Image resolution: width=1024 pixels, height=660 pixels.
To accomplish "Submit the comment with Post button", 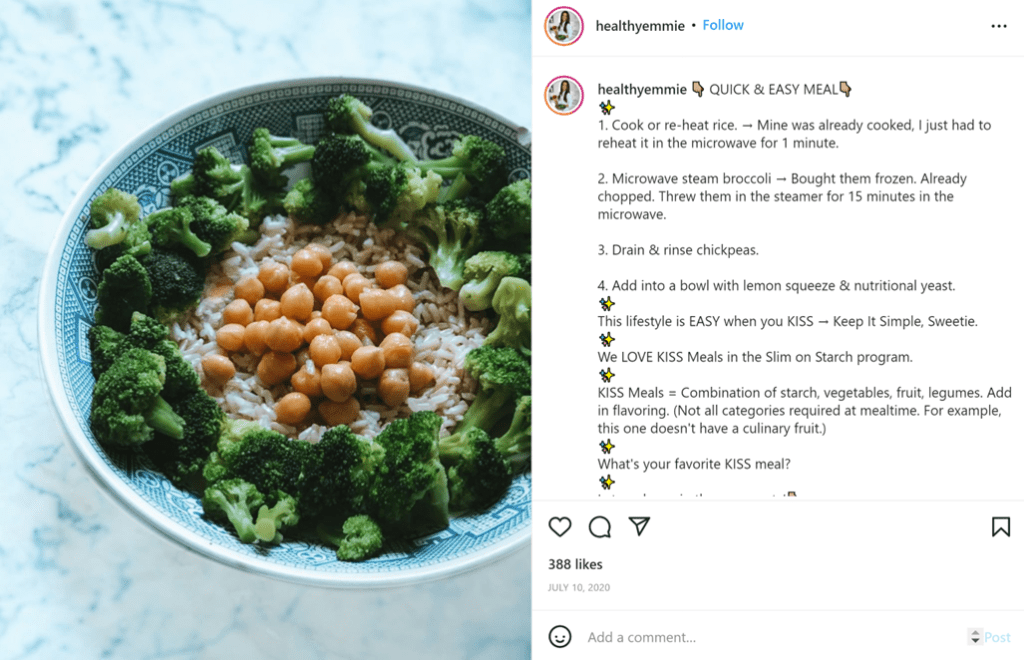I will [x=997, y=637].
